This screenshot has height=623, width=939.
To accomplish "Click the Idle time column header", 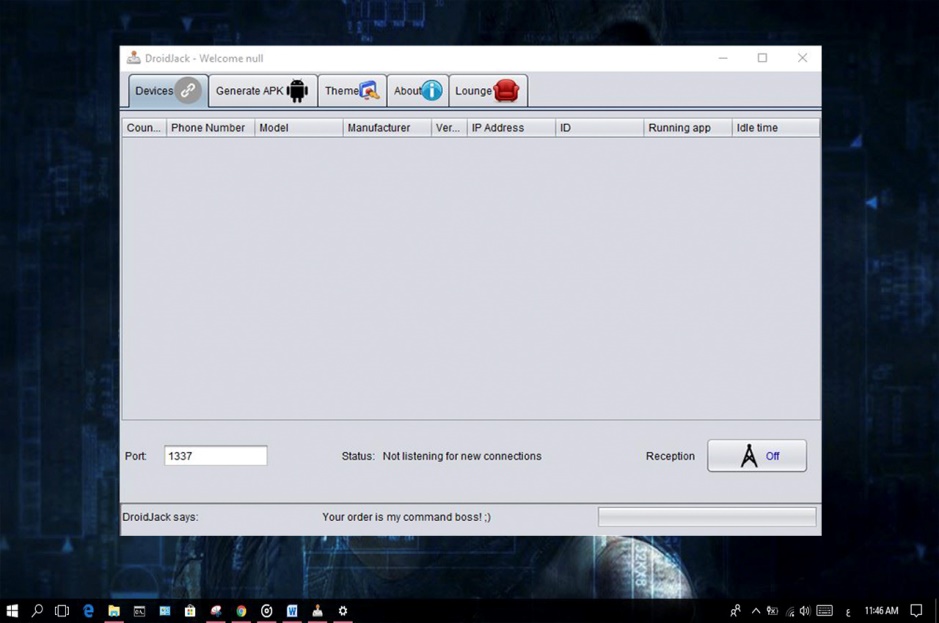I will [x=776, y=128].
